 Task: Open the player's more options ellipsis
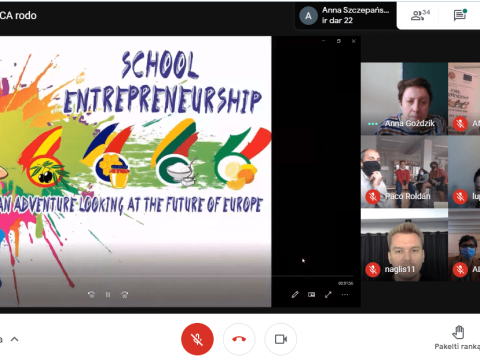coord(345,295)
